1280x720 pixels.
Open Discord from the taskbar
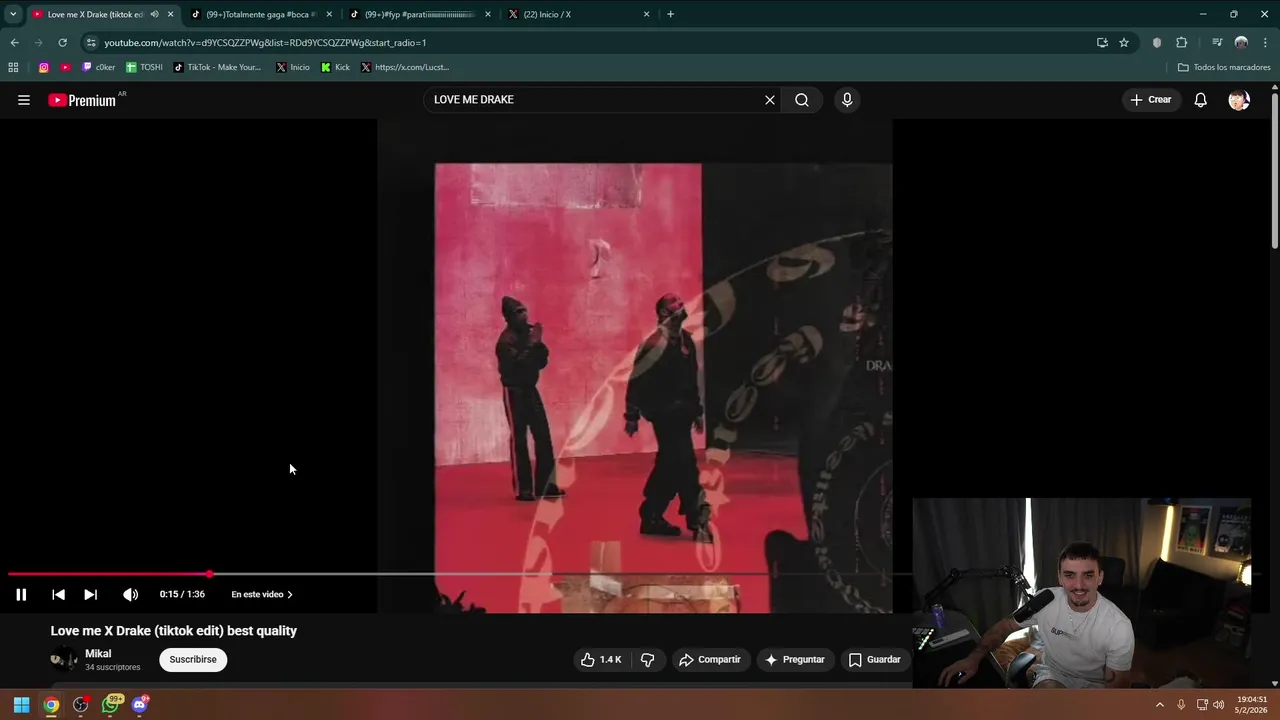point(140,705)
